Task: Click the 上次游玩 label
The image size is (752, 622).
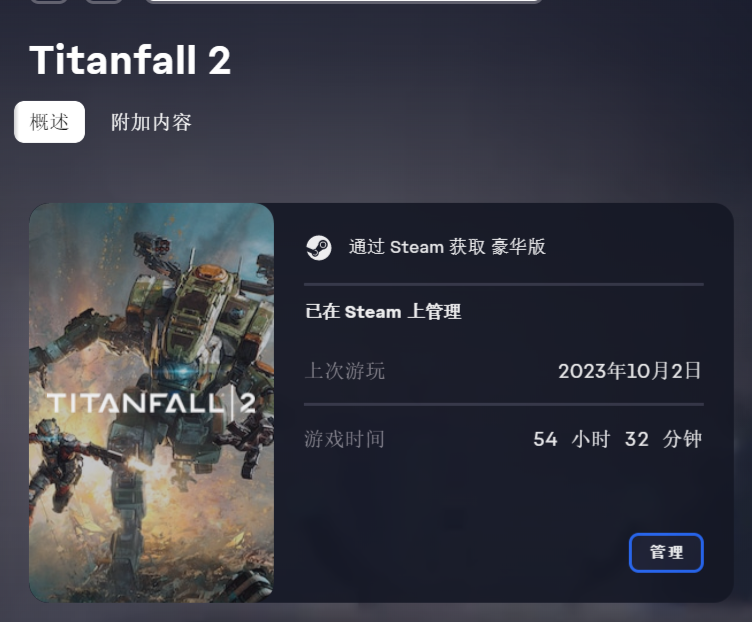Action: (345, 372)
